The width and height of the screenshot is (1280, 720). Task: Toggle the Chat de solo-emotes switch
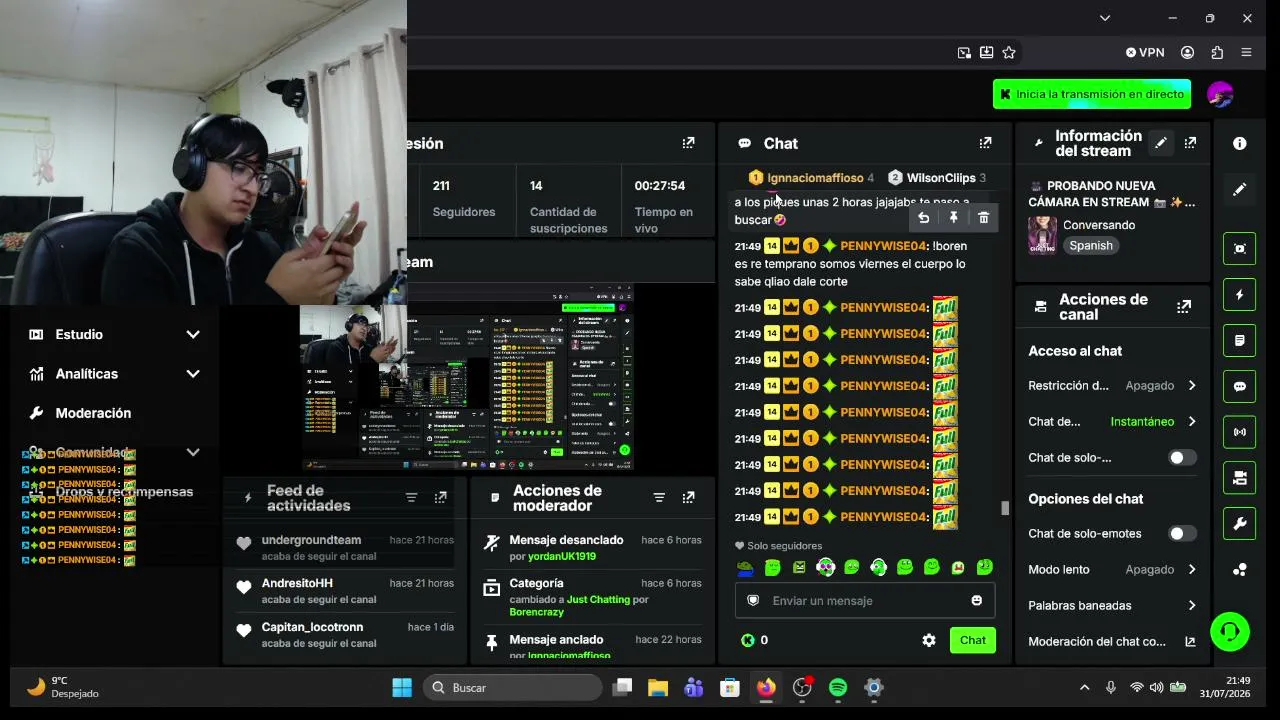(x=1182, y=534)
